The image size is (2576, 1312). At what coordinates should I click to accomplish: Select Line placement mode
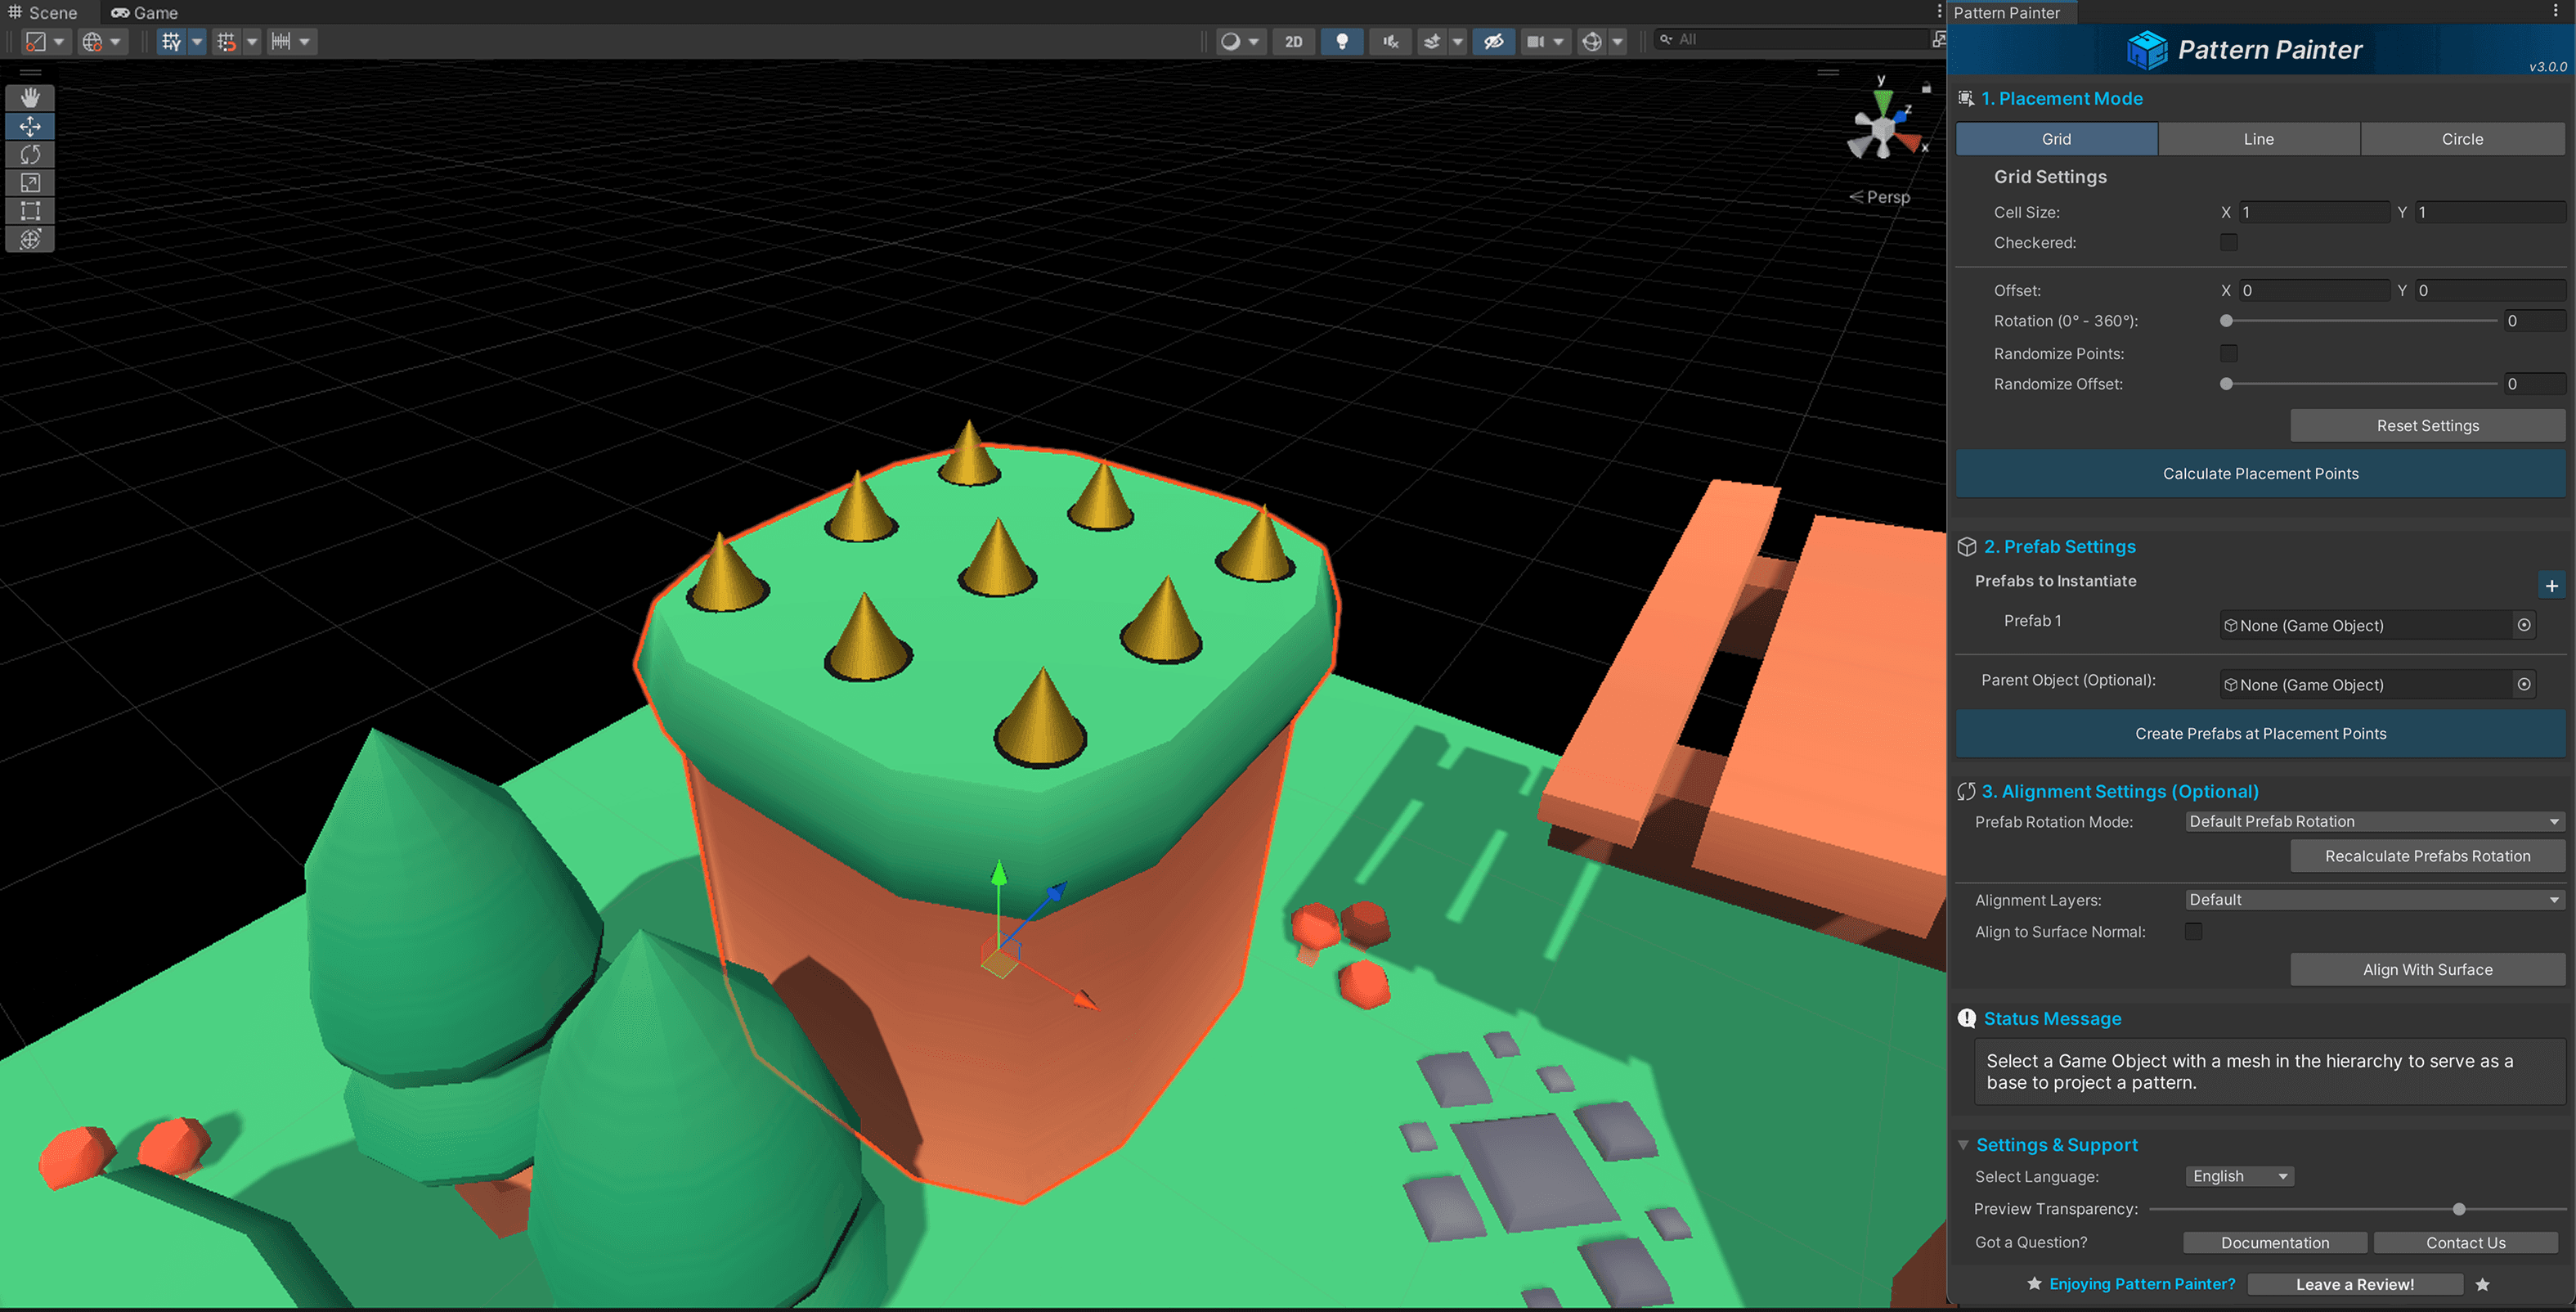click(2258, 139)
